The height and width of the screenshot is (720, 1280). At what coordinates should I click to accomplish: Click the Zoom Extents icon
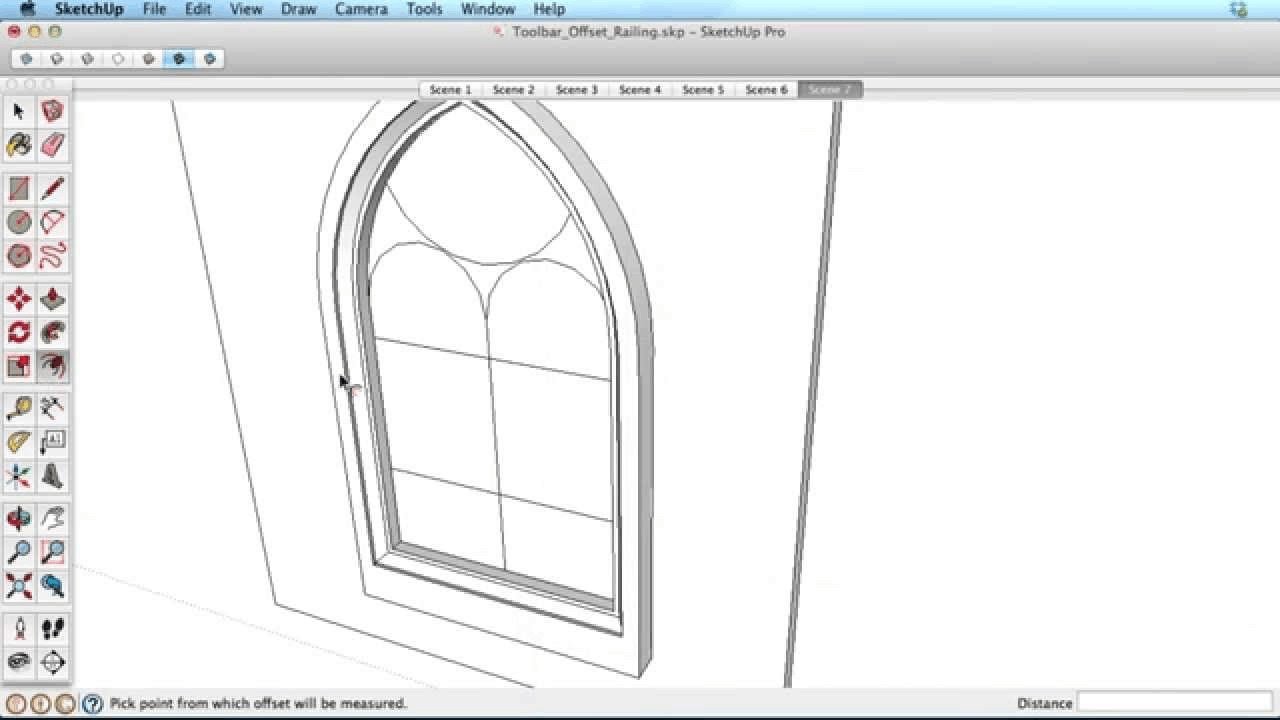point(19,585)
